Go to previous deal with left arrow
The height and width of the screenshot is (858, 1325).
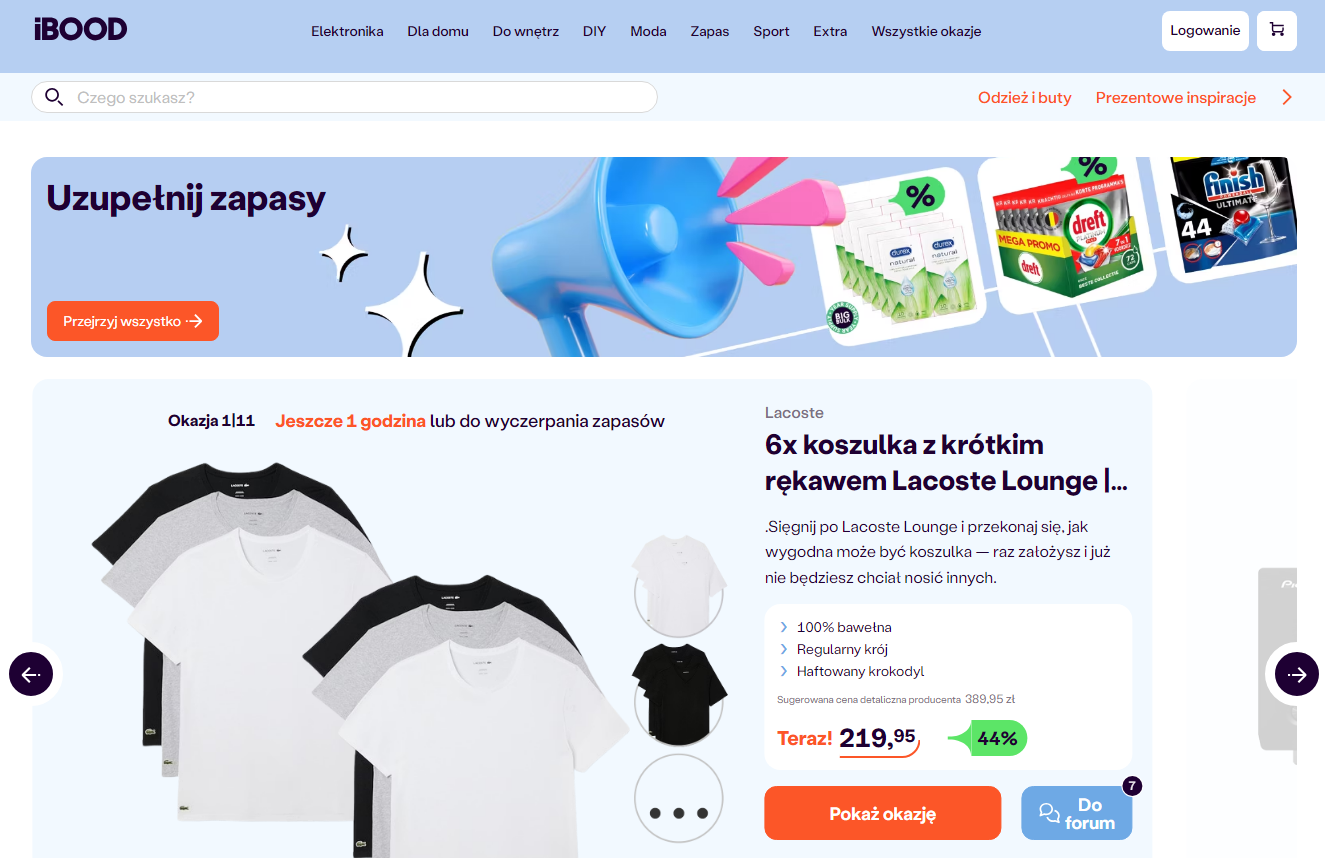click(31, 674)
